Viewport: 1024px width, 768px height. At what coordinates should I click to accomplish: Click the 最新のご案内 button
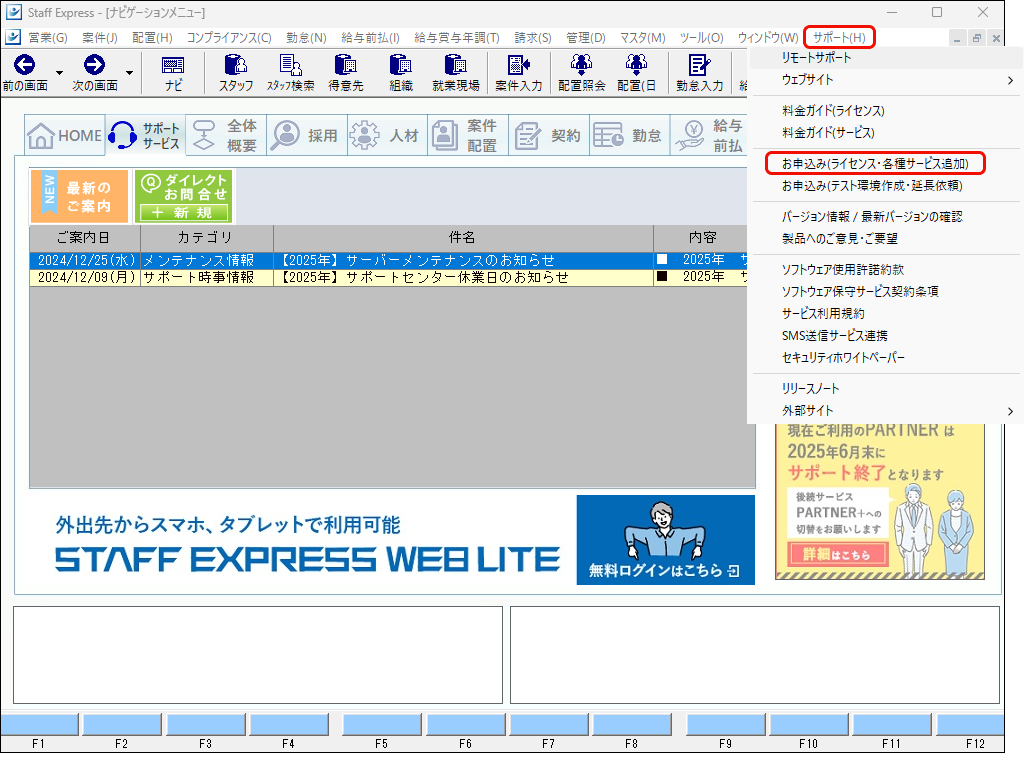80,196
